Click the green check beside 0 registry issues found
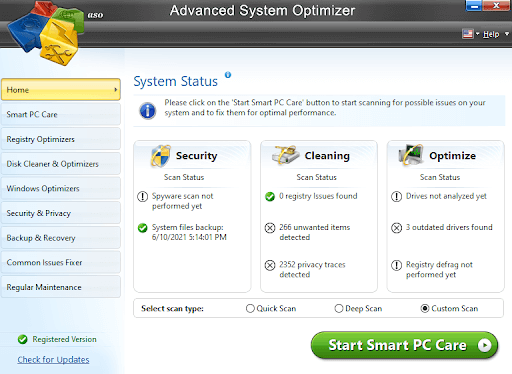The height and width of the screenshot is (374, 512). [x=270, y=197]
